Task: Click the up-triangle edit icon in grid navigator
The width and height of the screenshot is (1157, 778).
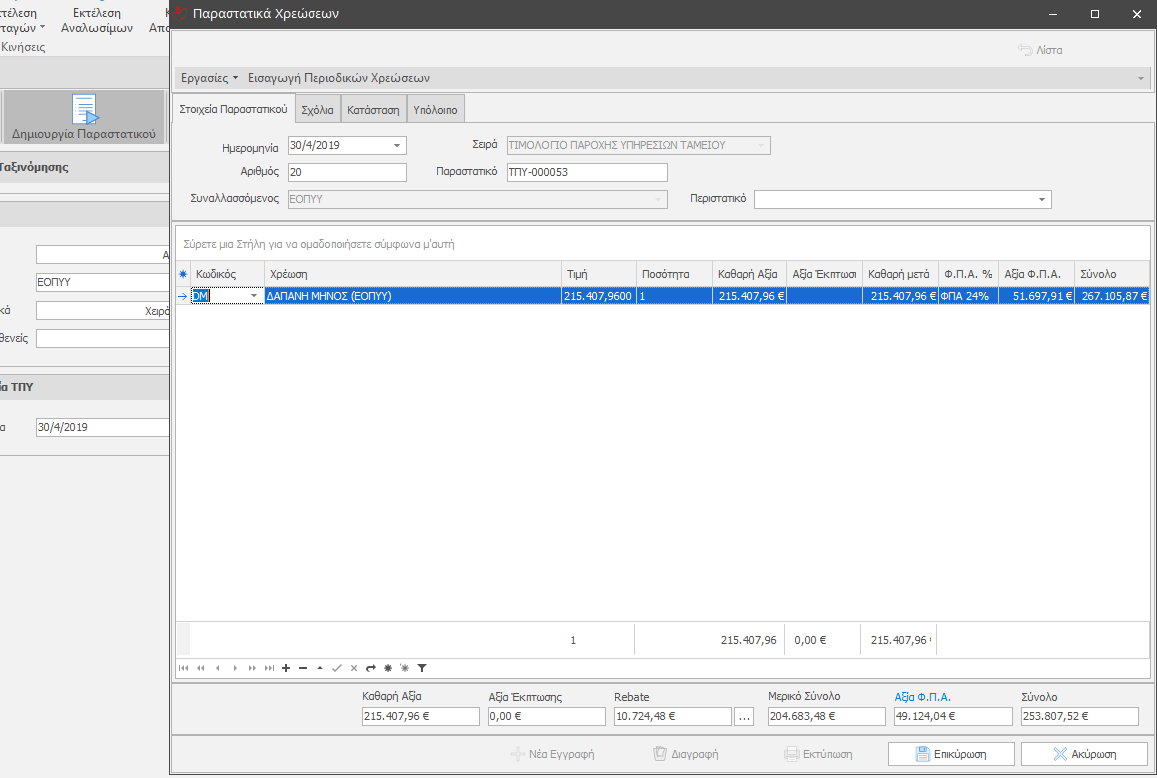Action: tap(320, 667)
